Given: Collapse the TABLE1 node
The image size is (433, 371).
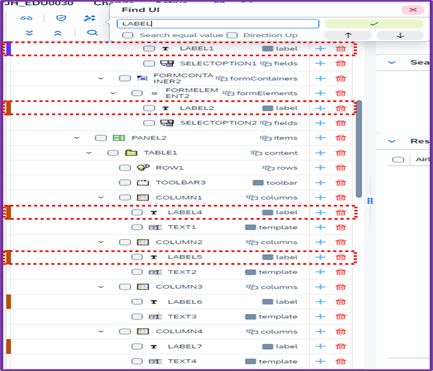Looking at the screenshot, I should click(x=89, y=153).
